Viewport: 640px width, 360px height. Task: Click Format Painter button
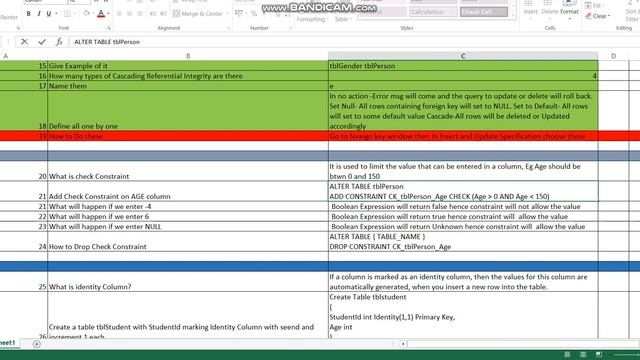pyautogui.click(x=9, y=18)
